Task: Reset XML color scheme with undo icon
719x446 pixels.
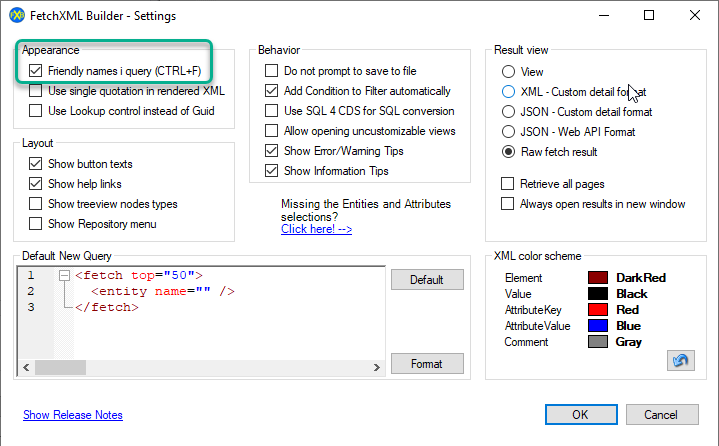Action: [680, 360]
